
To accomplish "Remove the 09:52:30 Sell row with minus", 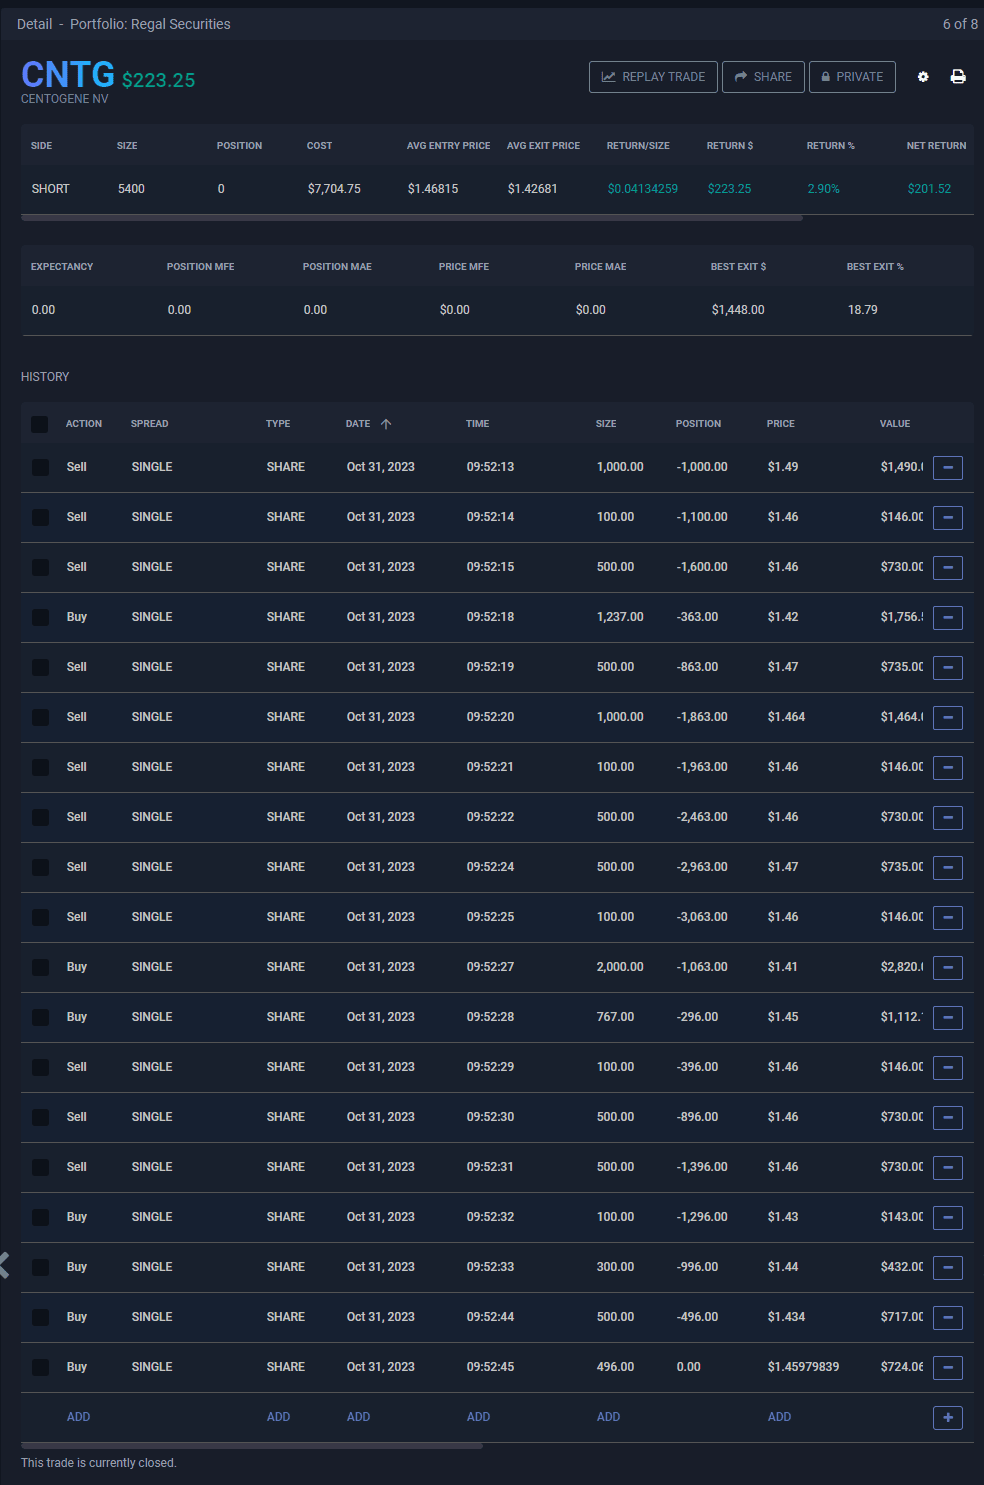I will coord(948,1117).
